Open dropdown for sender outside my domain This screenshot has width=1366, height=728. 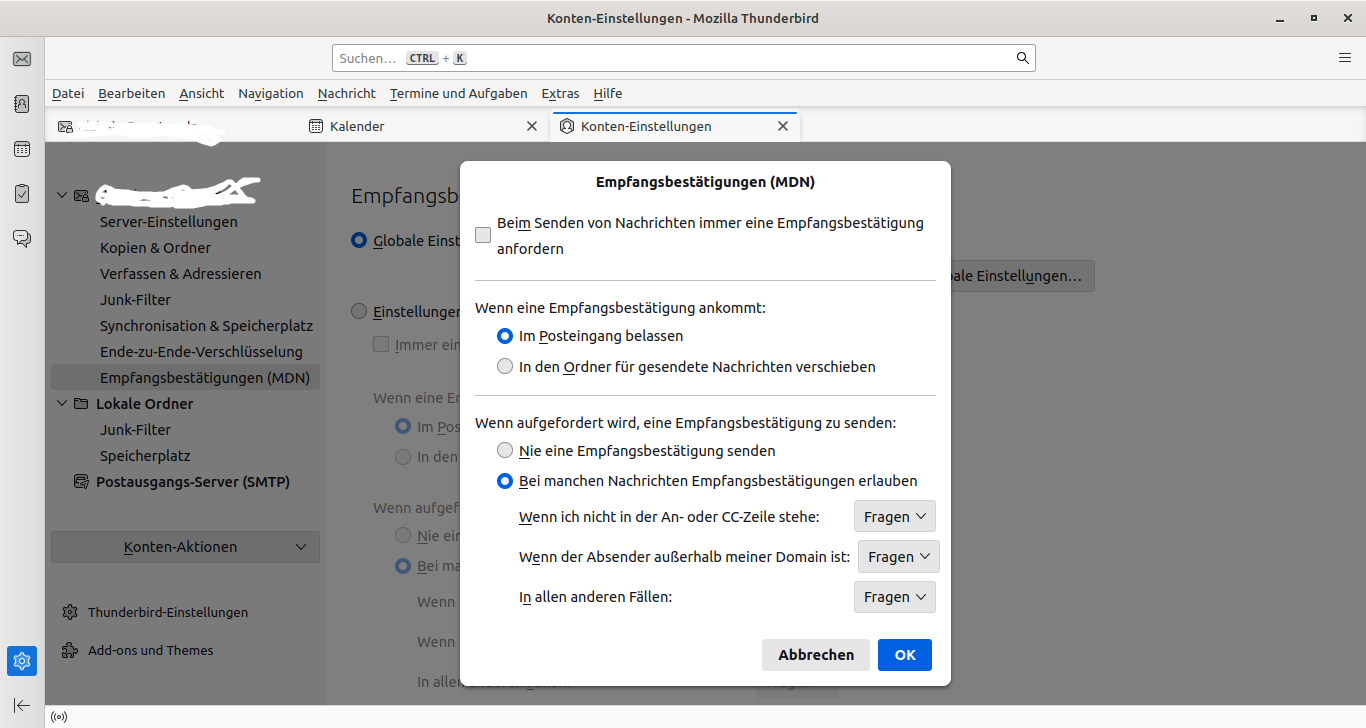899,557
